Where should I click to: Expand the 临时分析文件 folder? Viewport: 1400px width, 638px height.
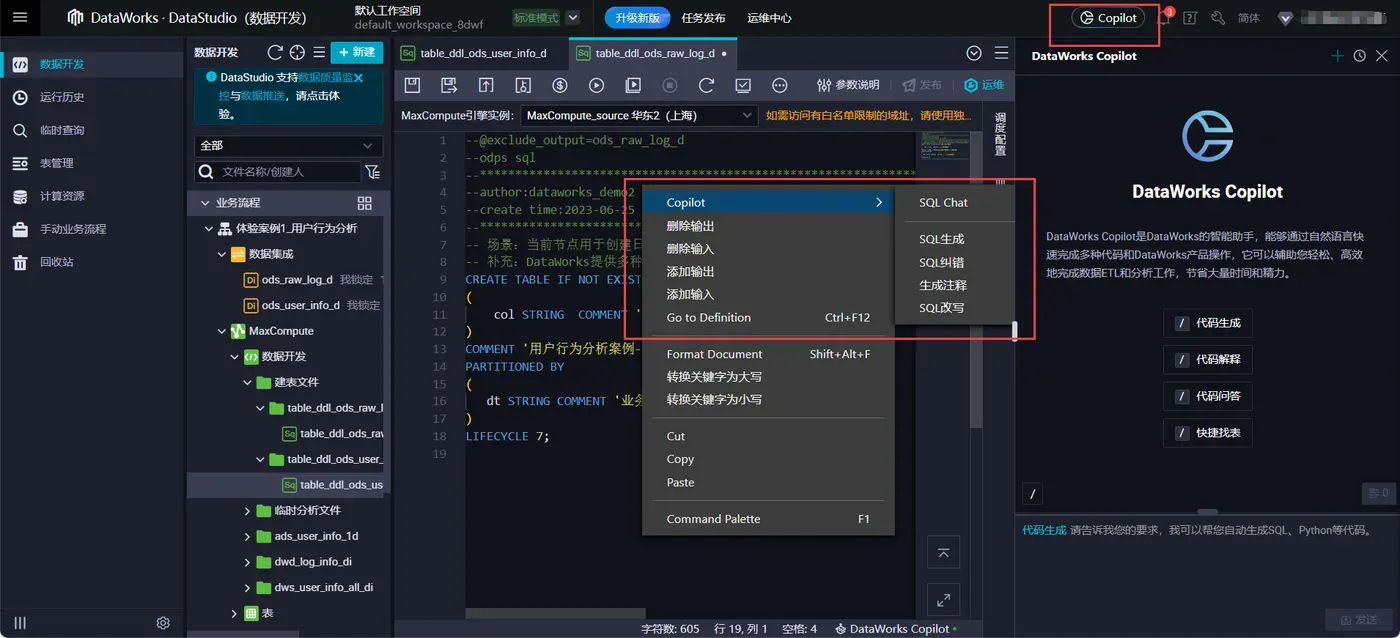click(248, 510)
